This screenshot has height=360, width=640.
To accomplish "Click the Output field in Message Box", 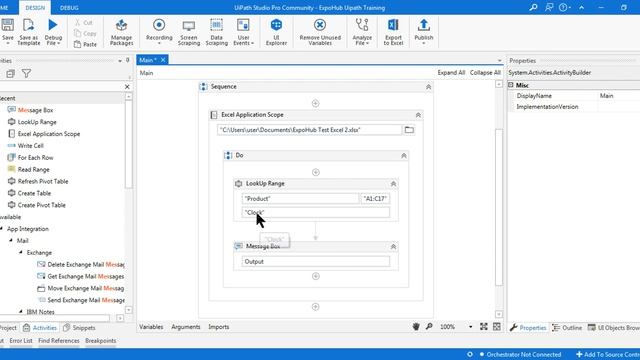I will (316, 262).
